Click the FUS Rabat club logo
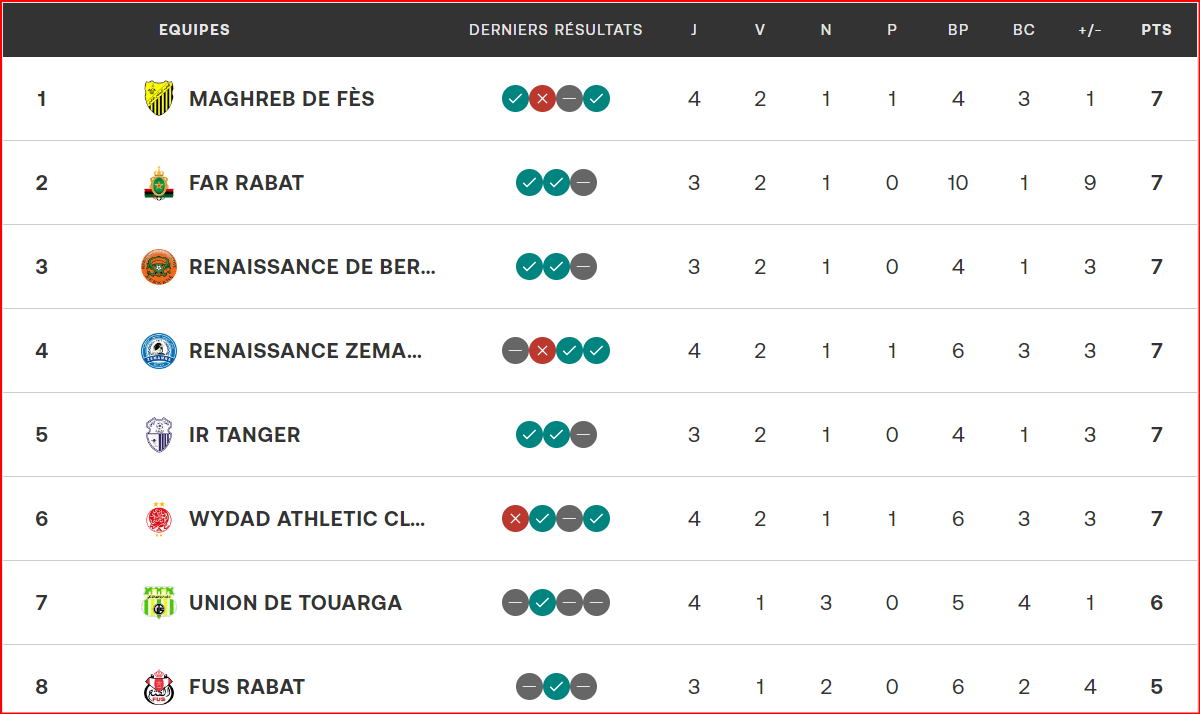Viewport: 1200px width, 714px height. 159,687
